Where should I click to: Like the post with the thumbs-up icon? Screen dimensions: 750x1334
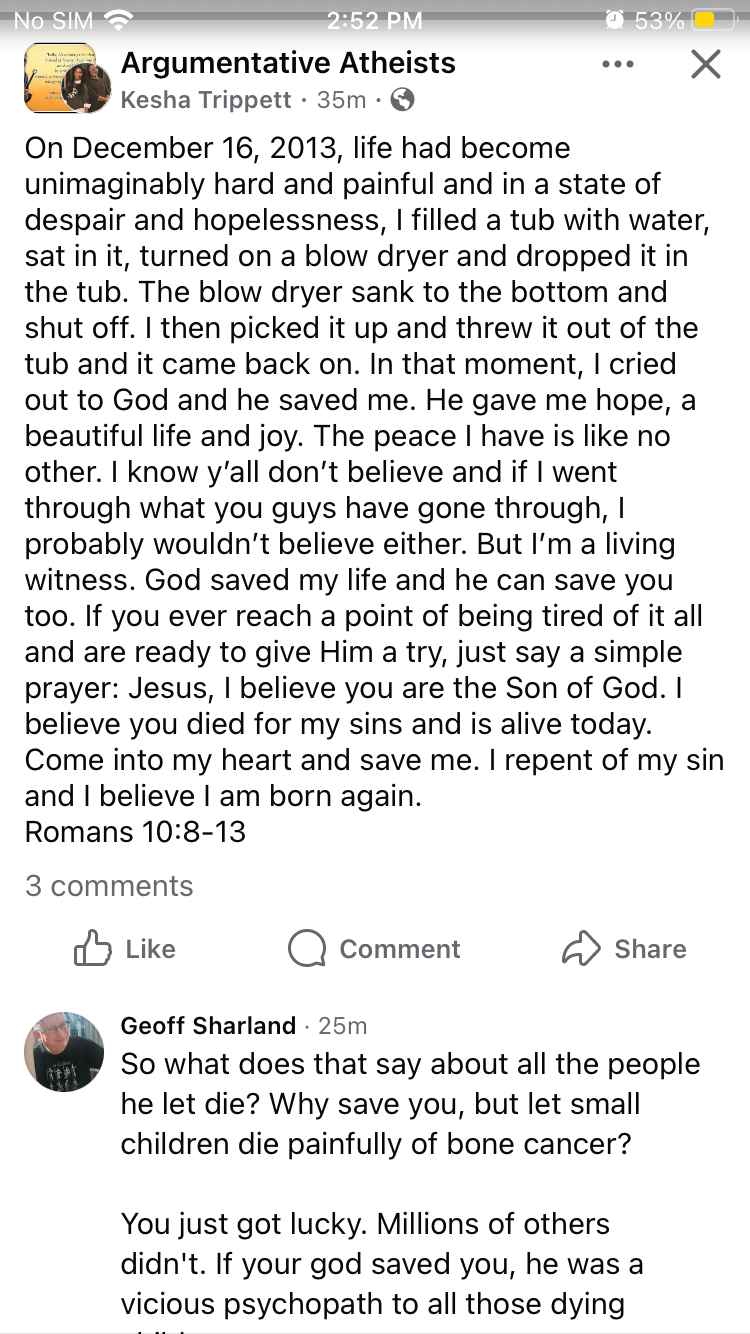[93, 948]
